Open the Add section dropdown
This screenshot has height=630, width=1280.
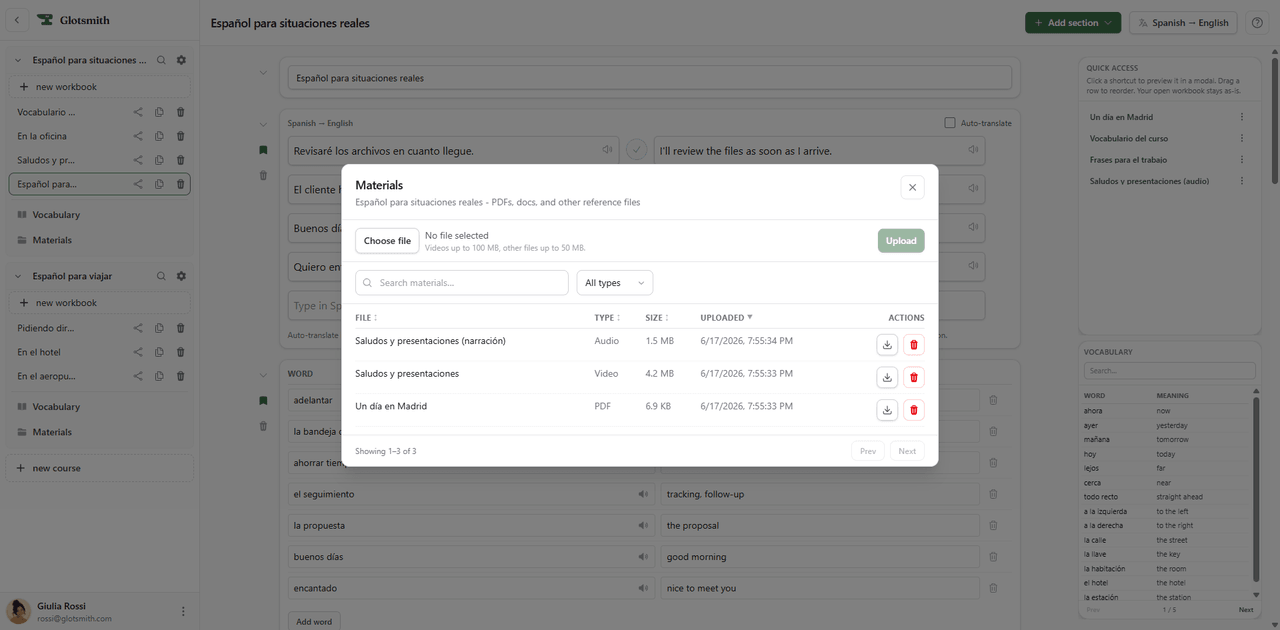click(x=1073, y=23)
